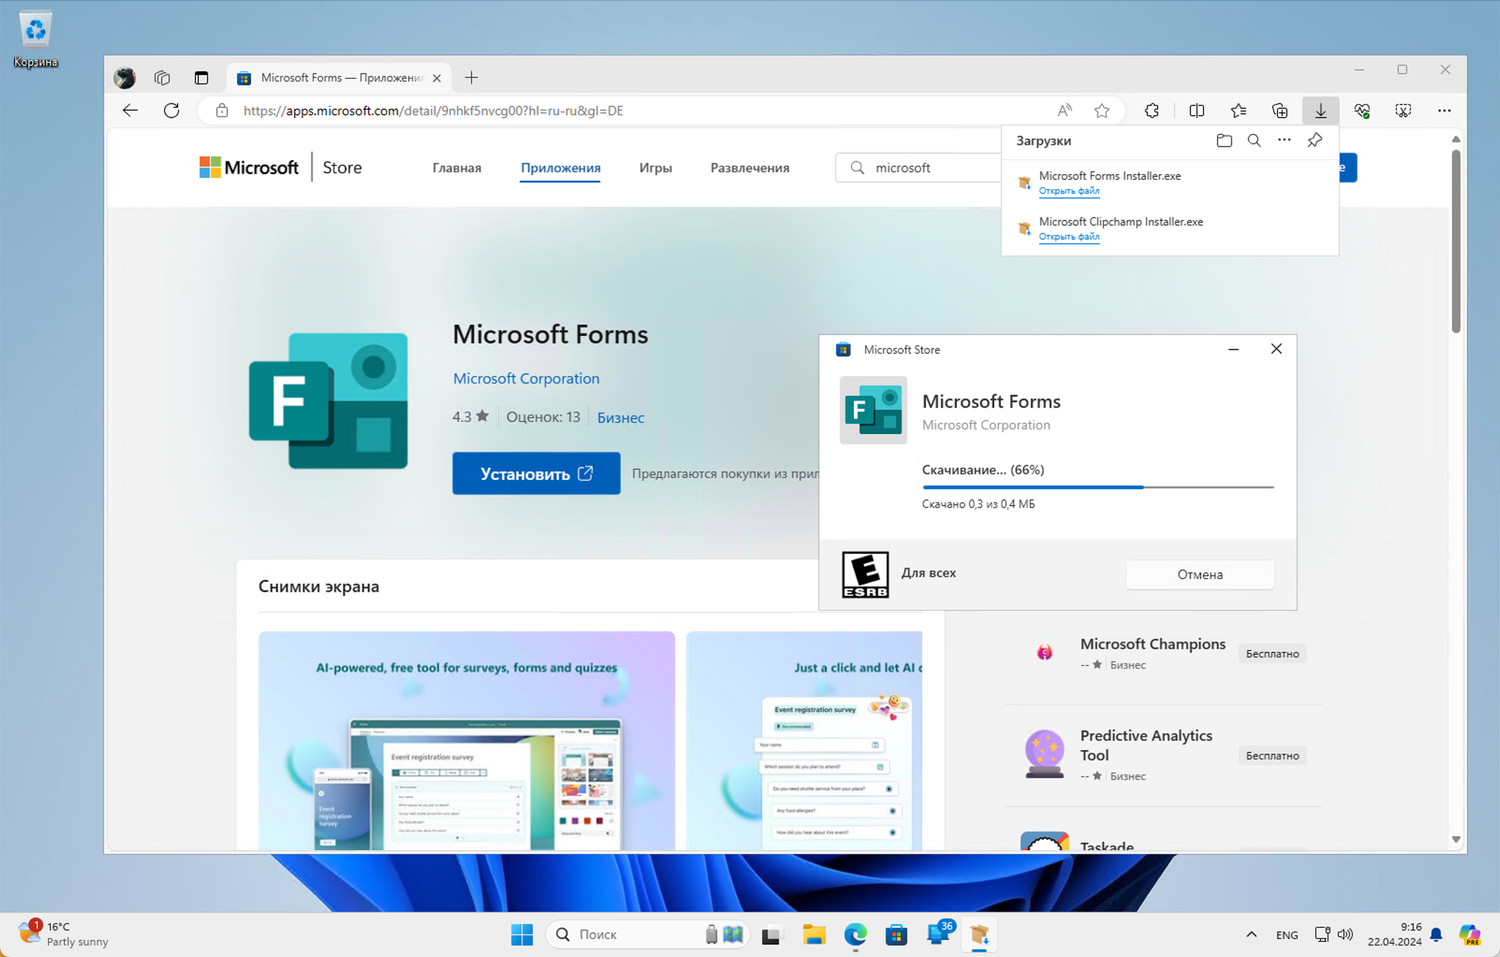Viewport: 1500px width, 957px height.
Task: Open Copilot from the taskbar corner
Action: (1470, 935)
